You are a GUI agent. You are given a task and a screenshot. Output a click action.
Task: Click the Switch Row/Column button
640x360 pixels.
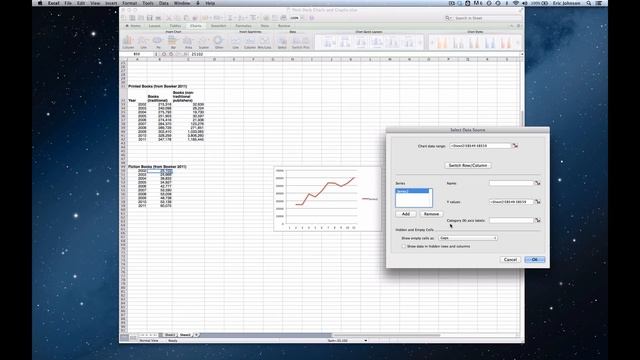pyautogui.click(x=468, y=165)
